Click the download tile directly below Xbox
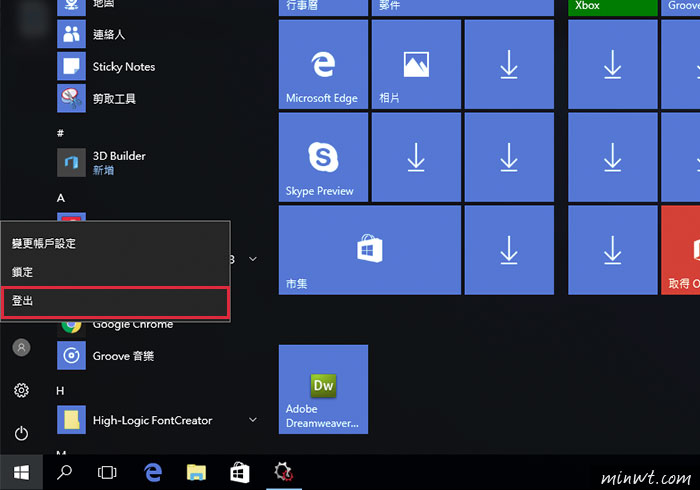 (612, 64)
